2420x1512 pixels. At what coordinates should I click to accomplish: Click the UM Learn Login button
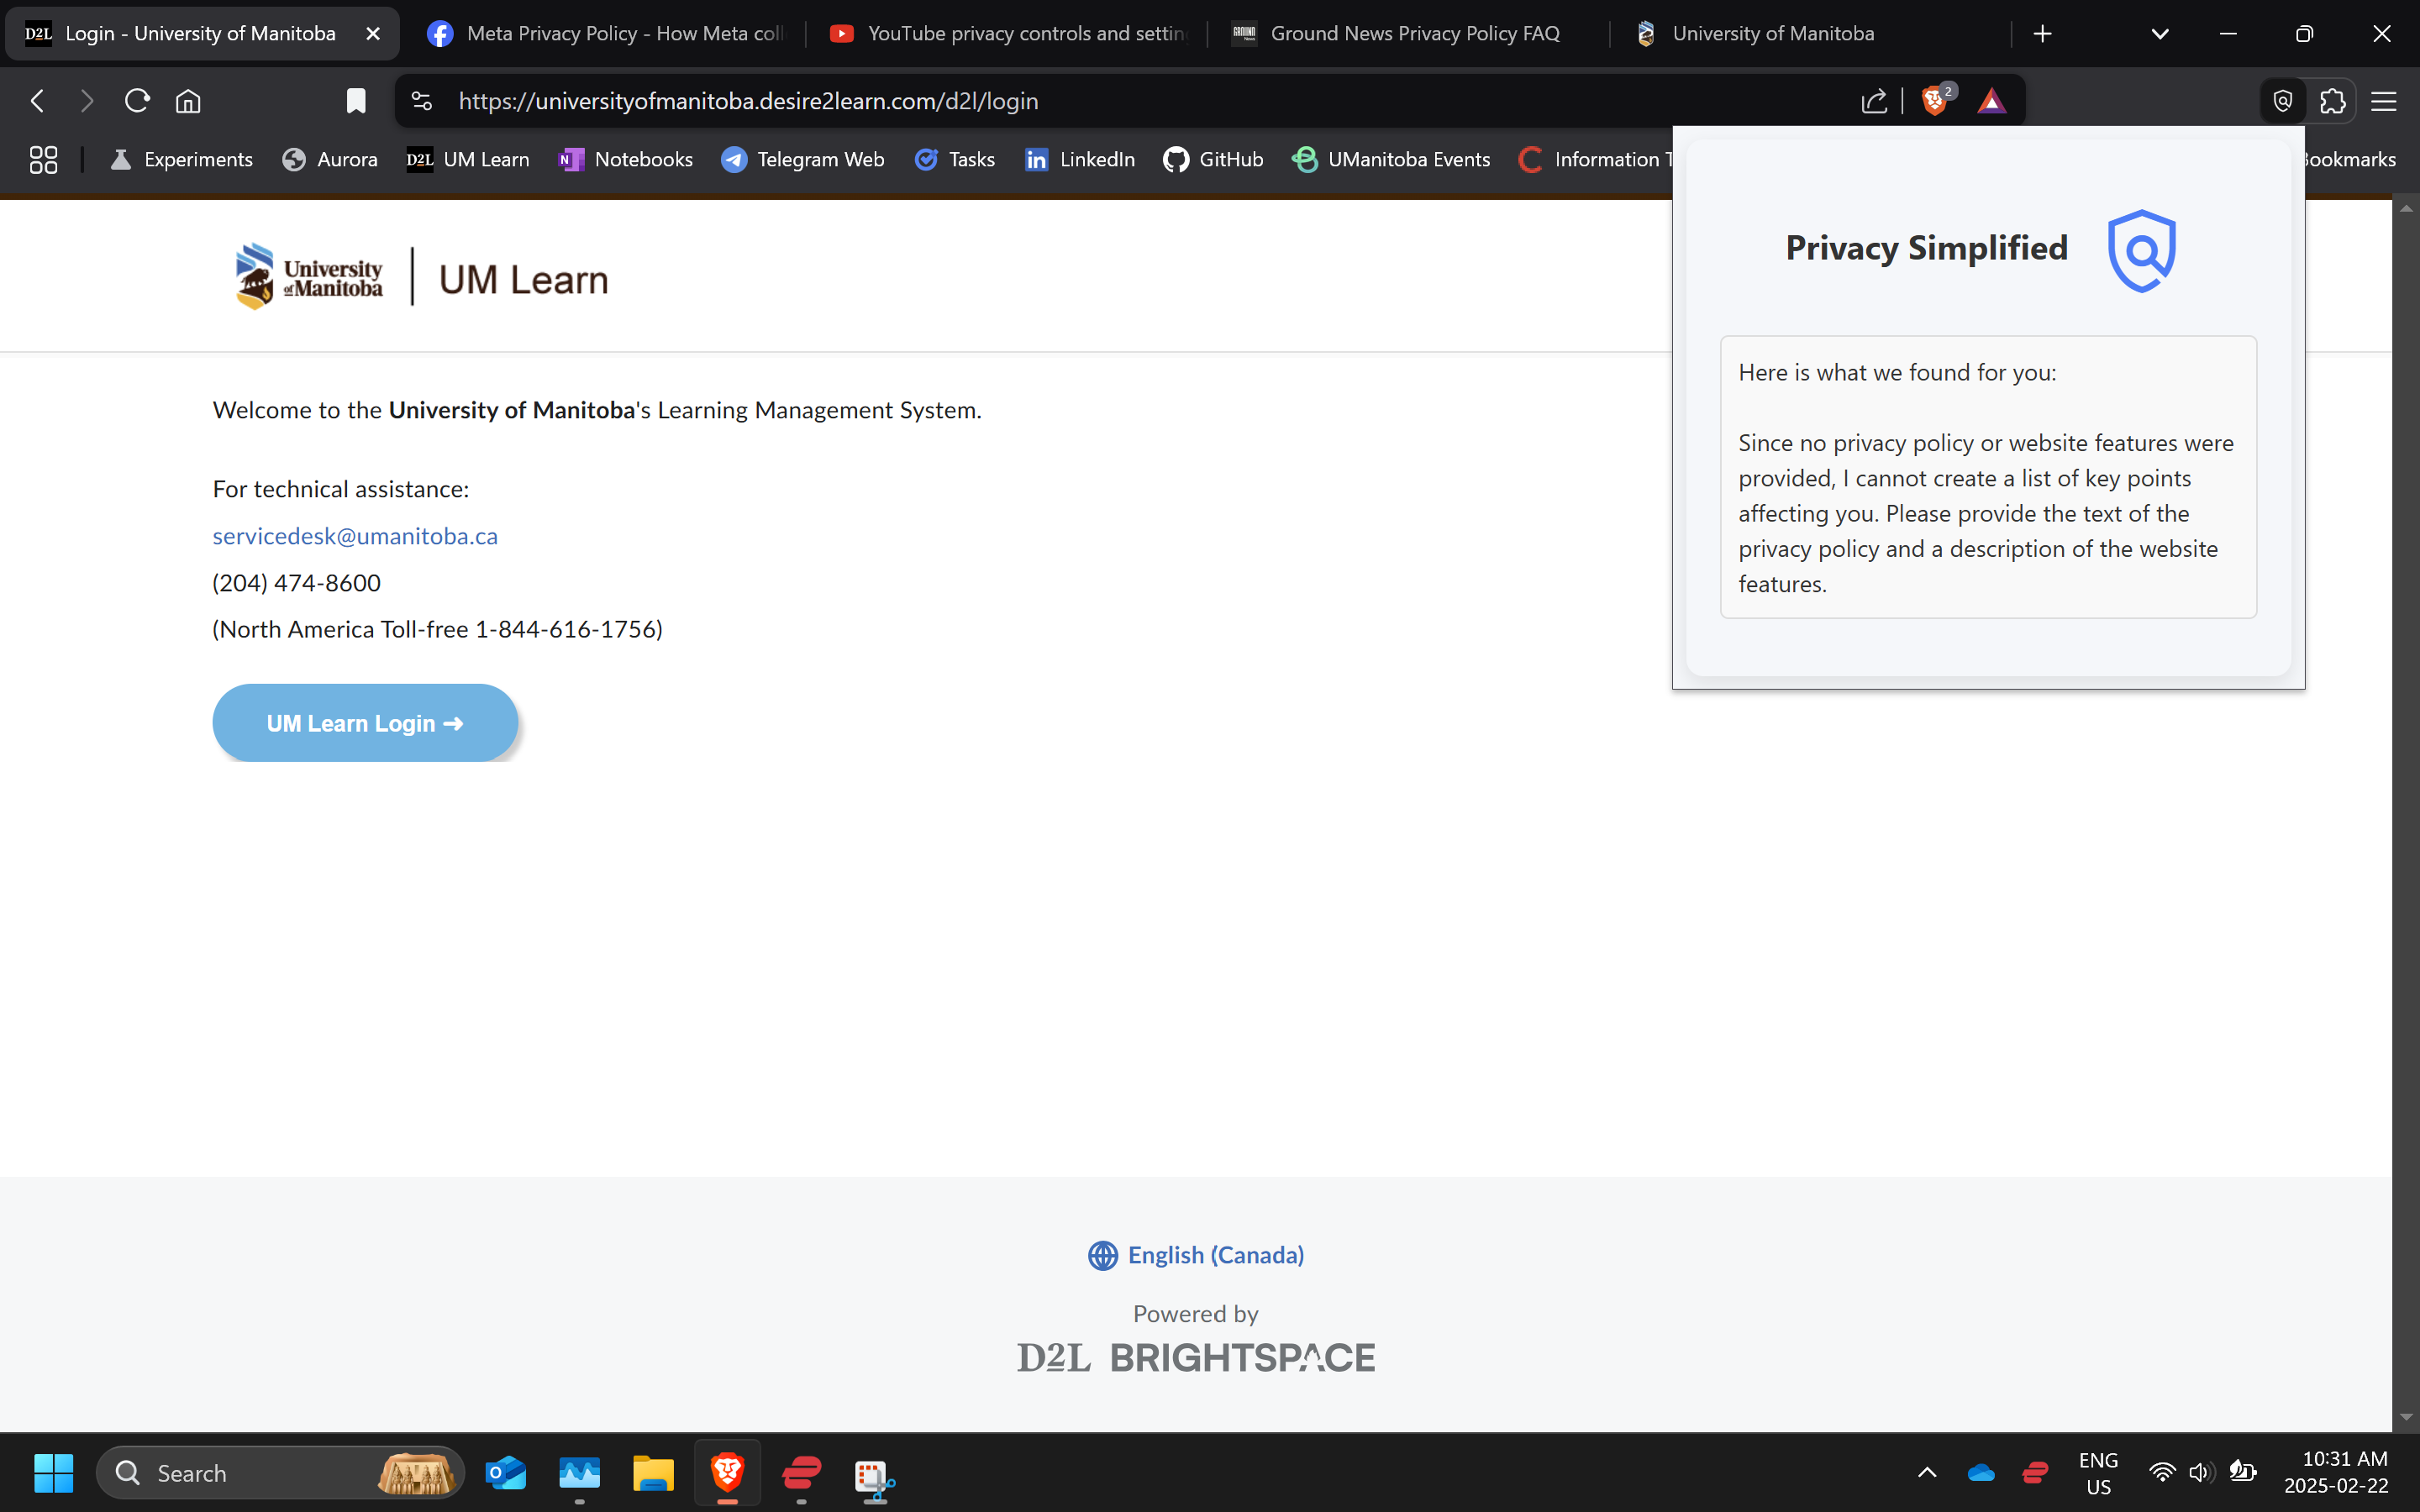click(365, 723)
